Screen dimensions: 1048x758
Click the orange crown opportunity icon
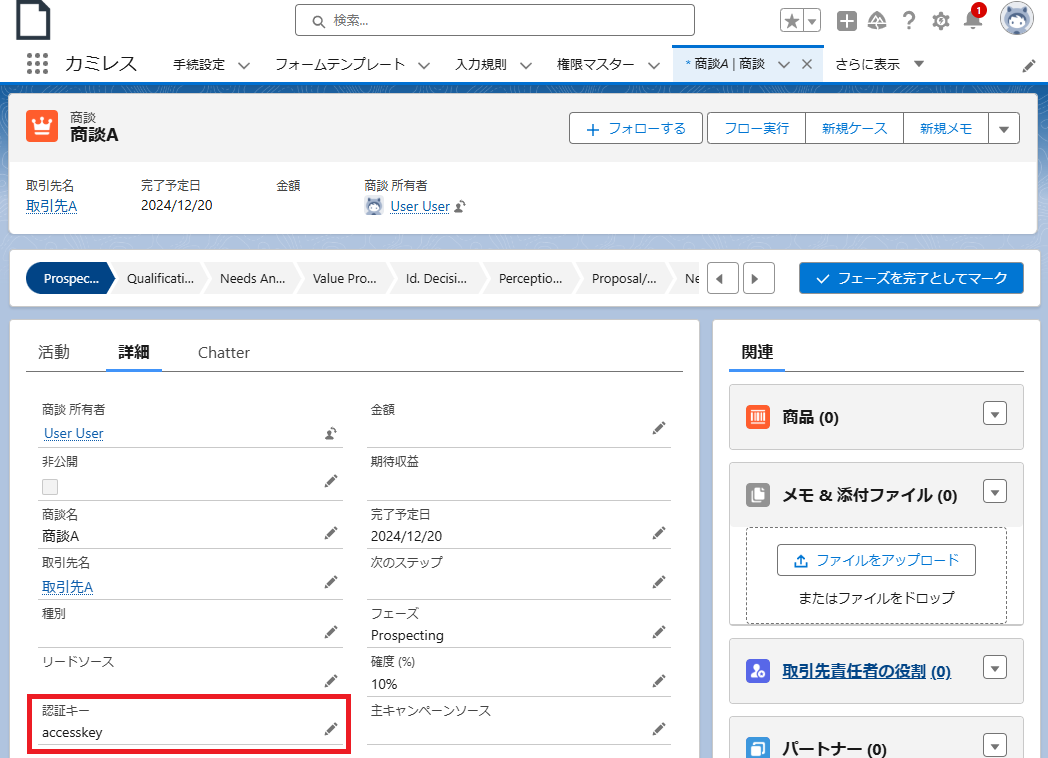(x=42, y=126)
